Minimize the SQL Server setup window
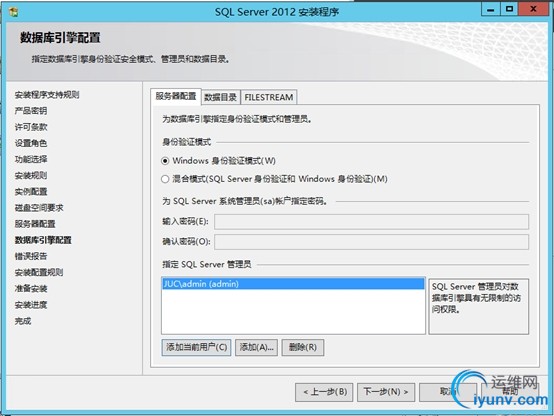This screenshot has height=416, width=554. 491,9
